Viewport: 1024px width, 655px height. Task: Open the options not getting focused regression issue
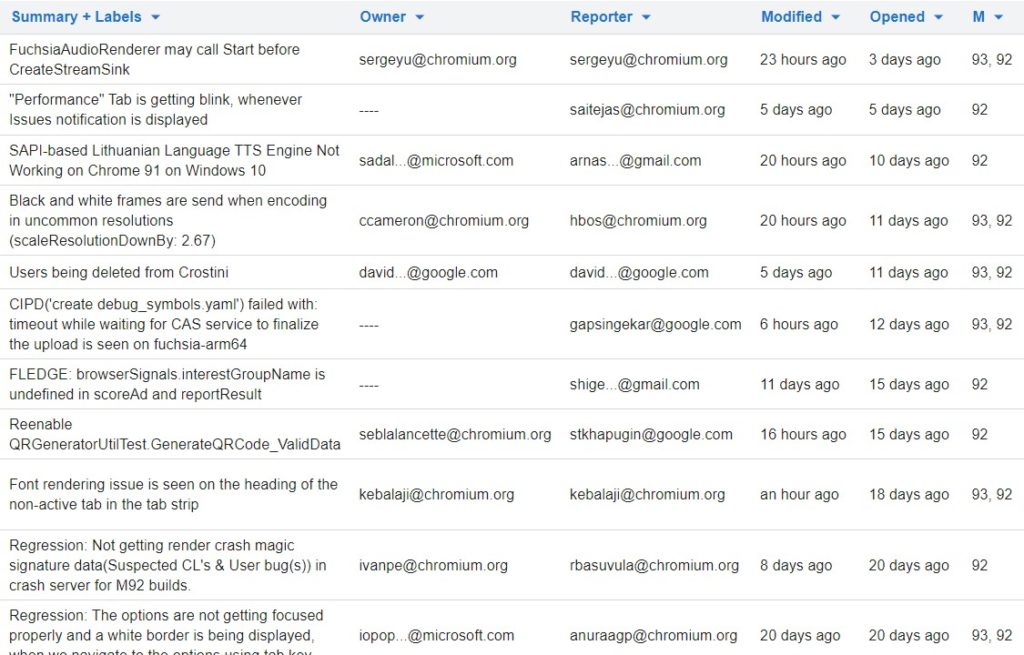tap(167, 634)
